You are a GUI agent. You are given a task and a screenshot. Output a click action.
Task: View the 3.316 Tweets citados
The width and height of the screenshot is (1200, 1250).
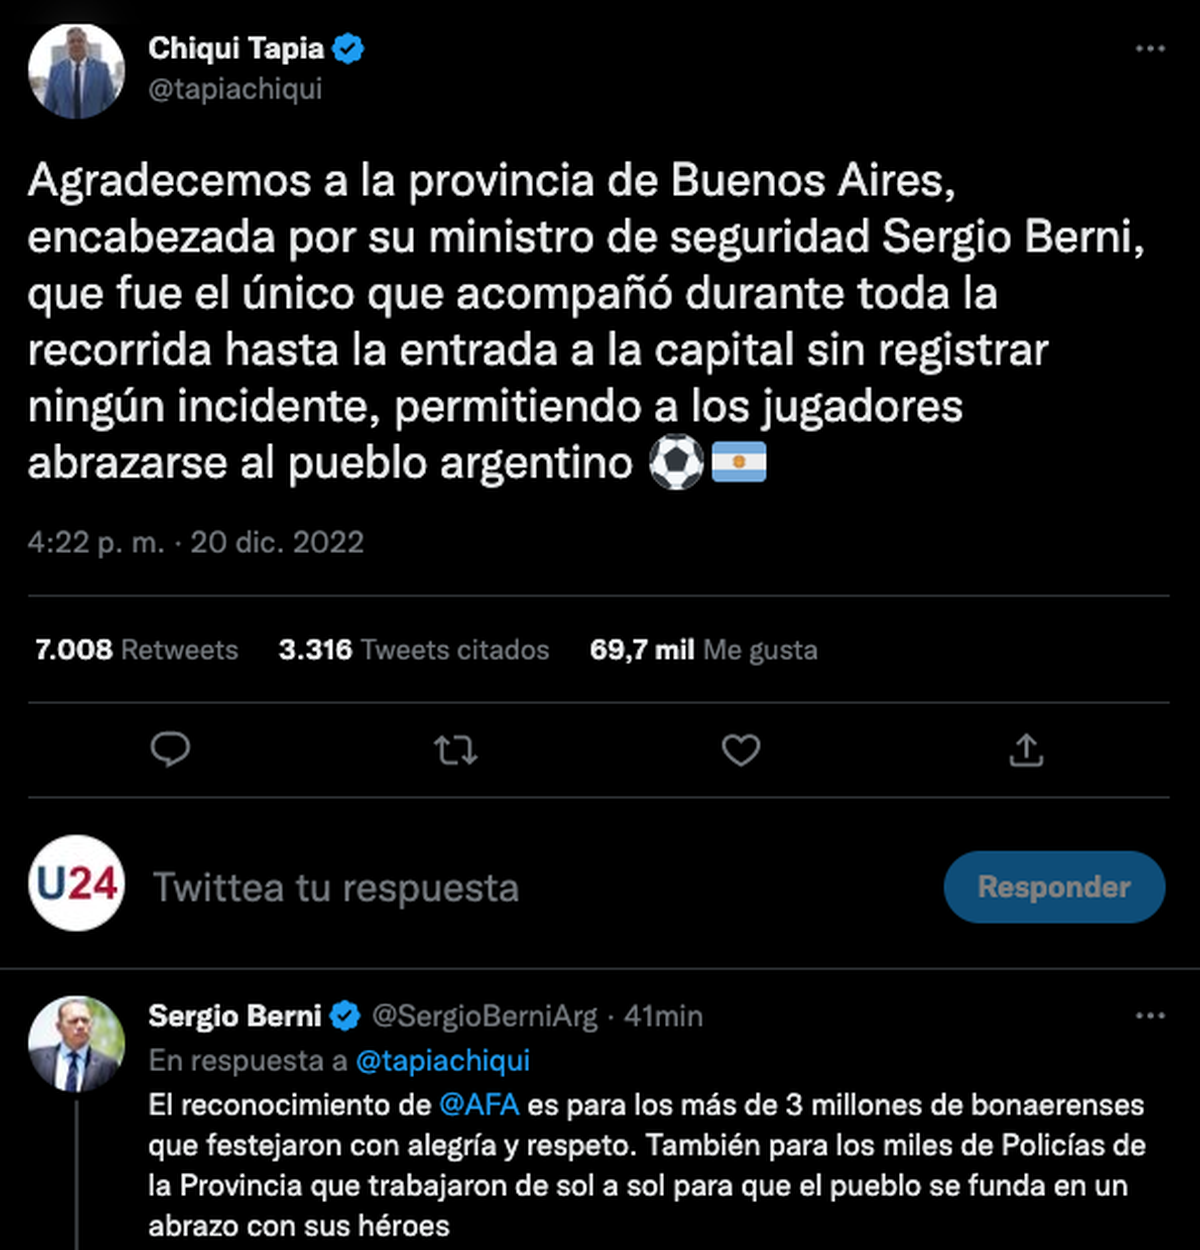pos(413,650)
